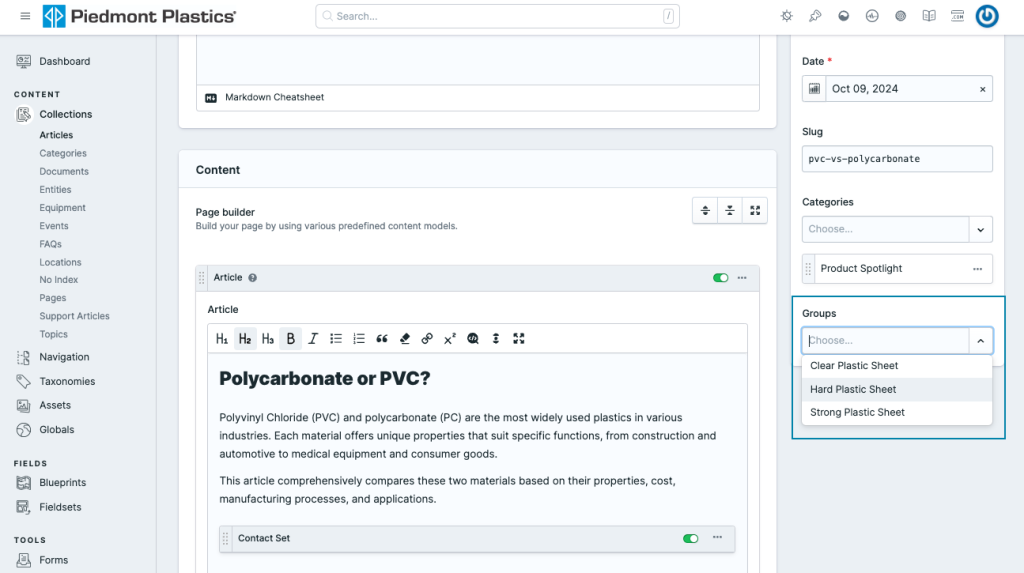Toggle fullscreen for the page builder
This screenshot has height=573, width=1024.
(x=755, y=210)
